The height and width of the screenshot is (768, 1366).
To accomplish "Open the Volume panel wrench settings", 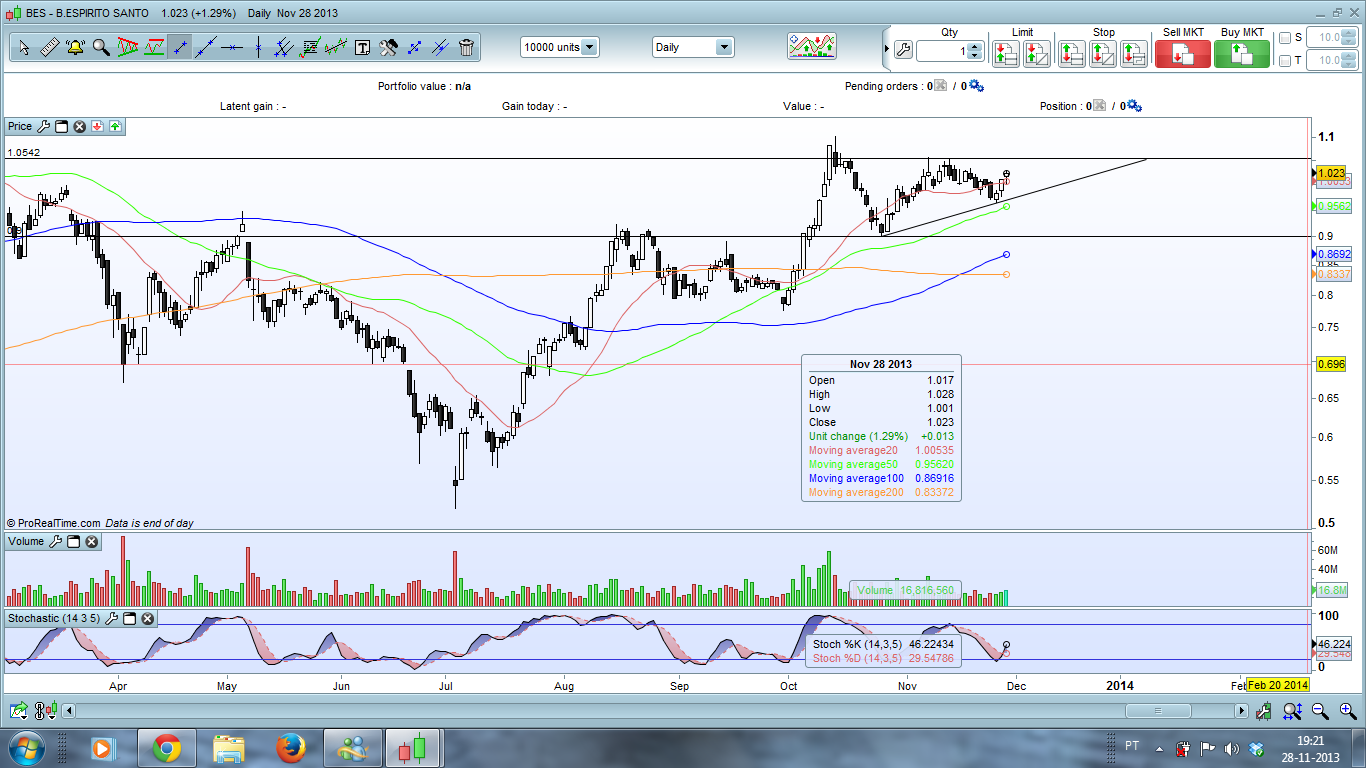I will (55, 542).
